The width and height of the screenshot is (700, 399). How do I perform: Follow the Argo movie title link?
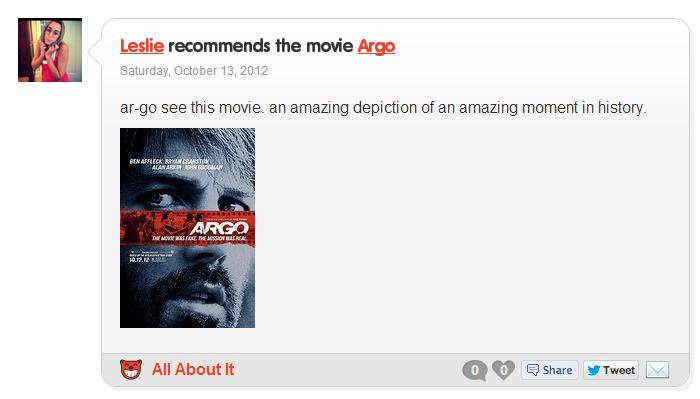pos(376,46)
